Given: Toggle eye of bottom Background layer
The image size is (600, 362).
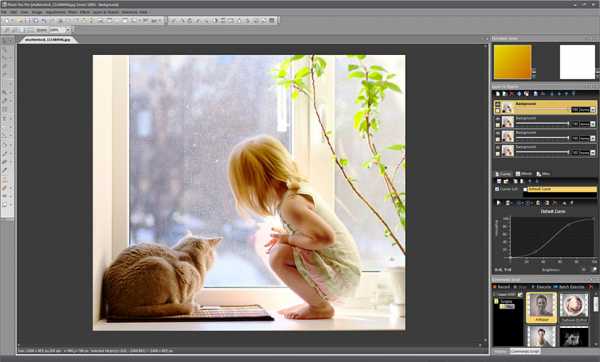Looking at the screenshot, I should [498, 147].
